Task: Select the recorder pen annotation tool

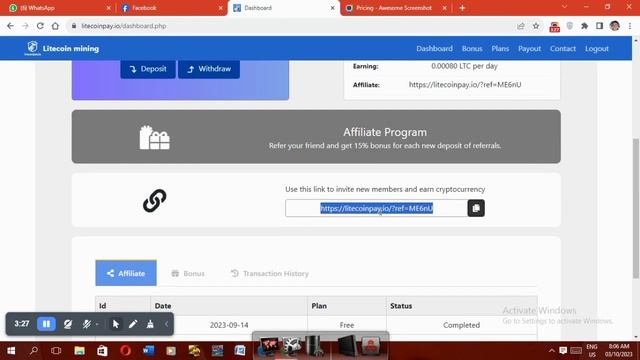Action: (133, 324)
